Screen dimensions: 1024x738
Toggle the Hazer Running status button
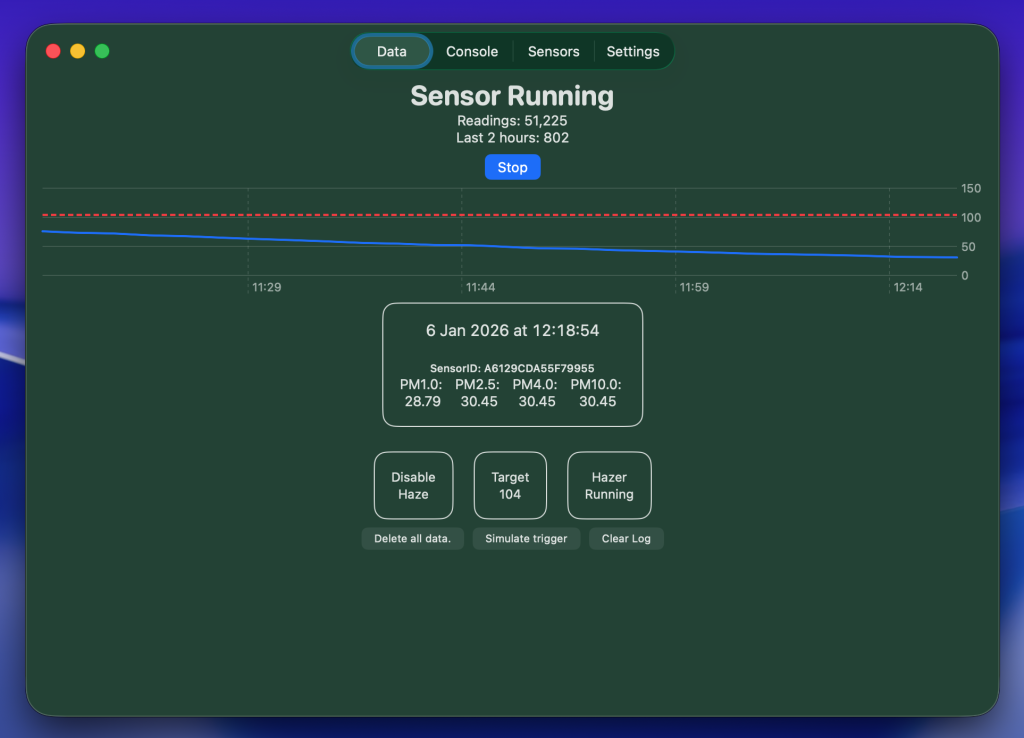[609, 486]
